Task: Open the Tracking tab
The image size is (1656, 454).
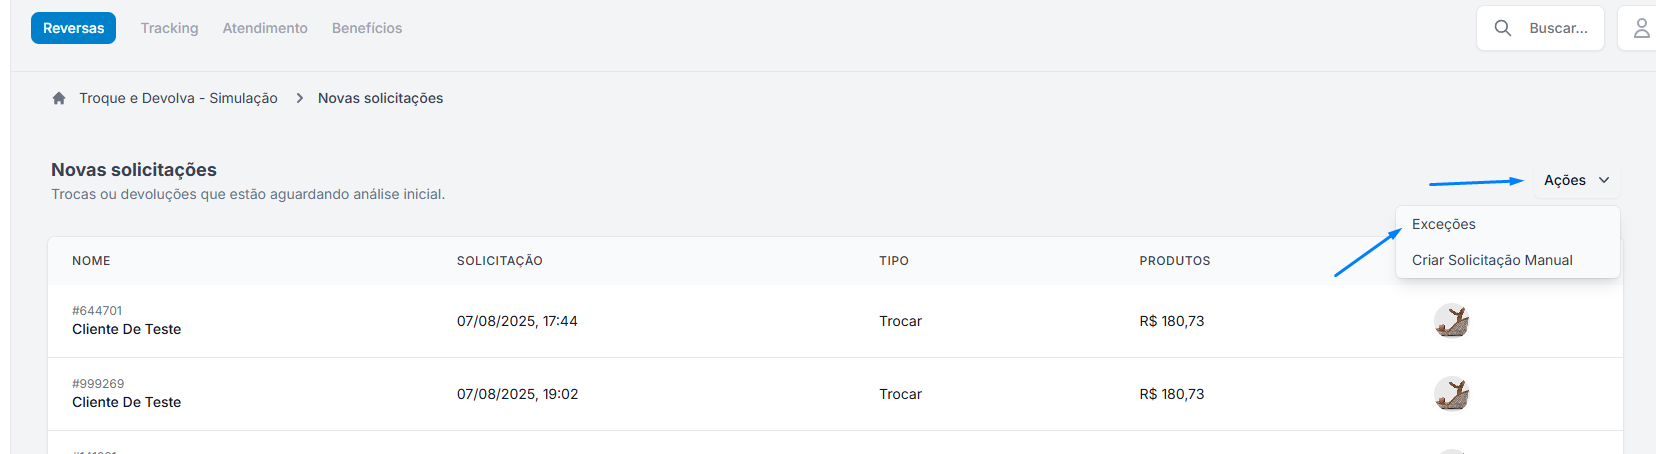Action: [169, 28]
